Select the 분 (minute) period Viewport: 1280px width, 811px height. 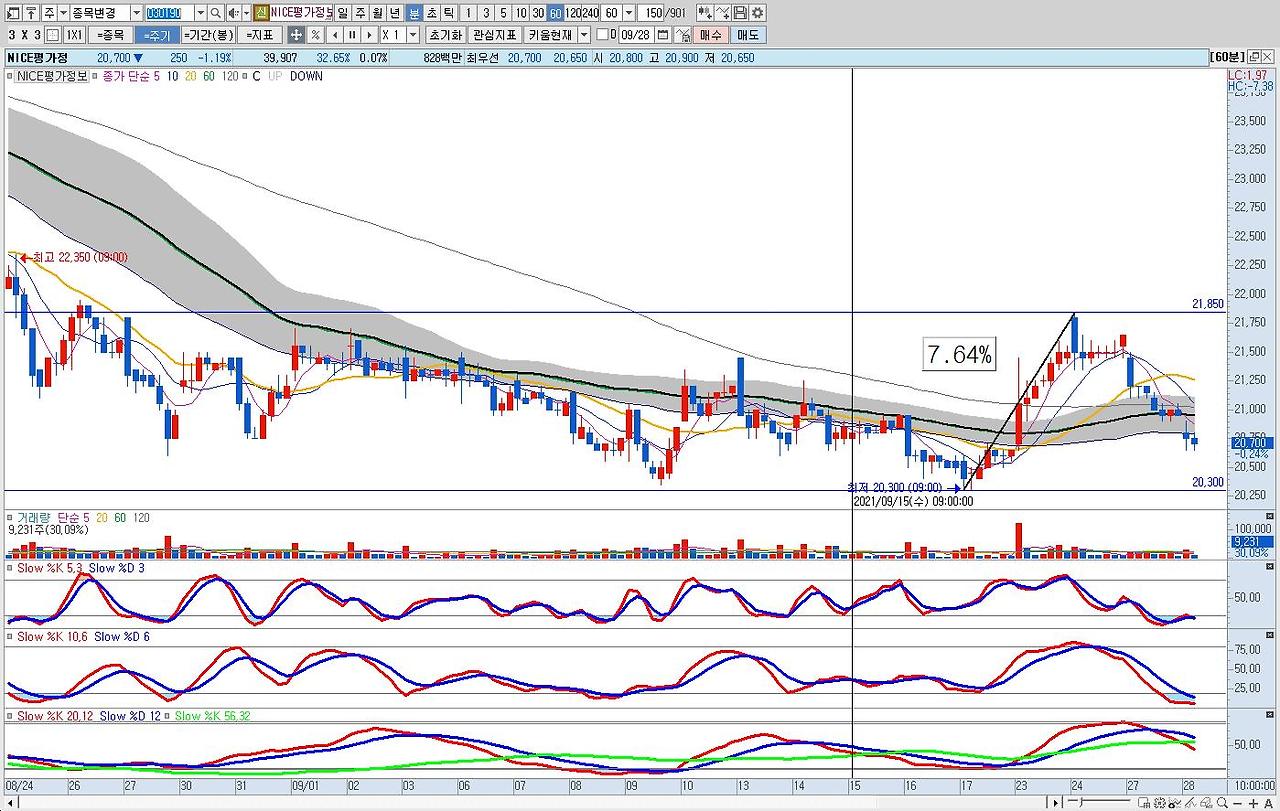tap(414, 13)
